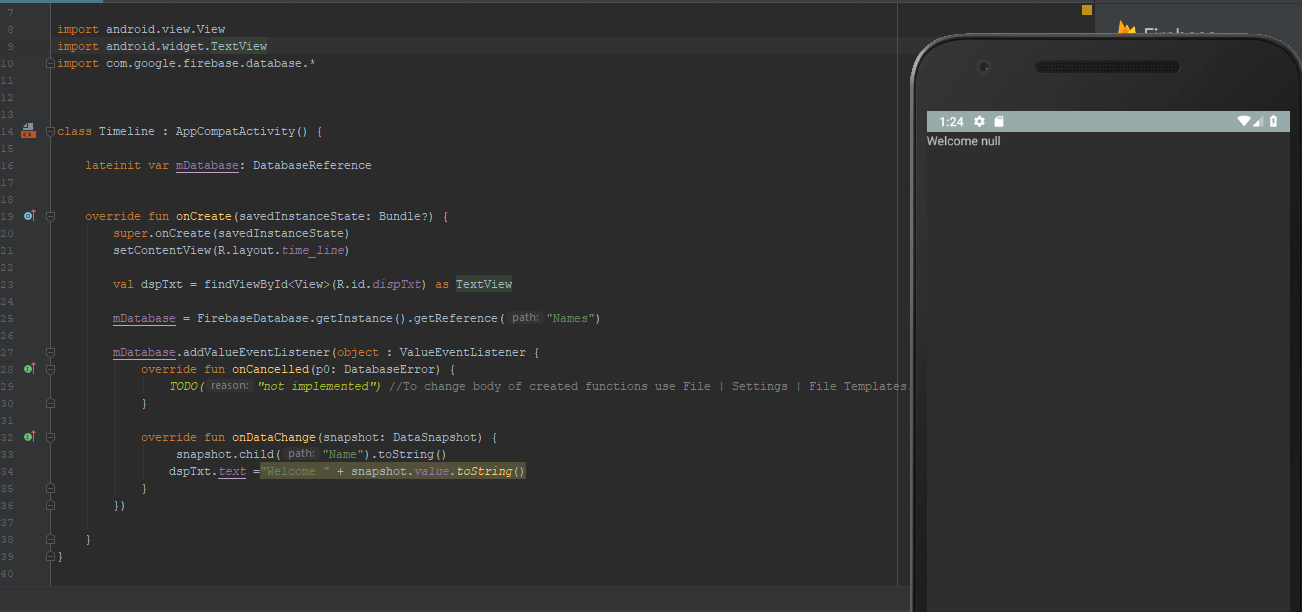
Task: Collapse the class Timeline fold marker
Action: 51,131
